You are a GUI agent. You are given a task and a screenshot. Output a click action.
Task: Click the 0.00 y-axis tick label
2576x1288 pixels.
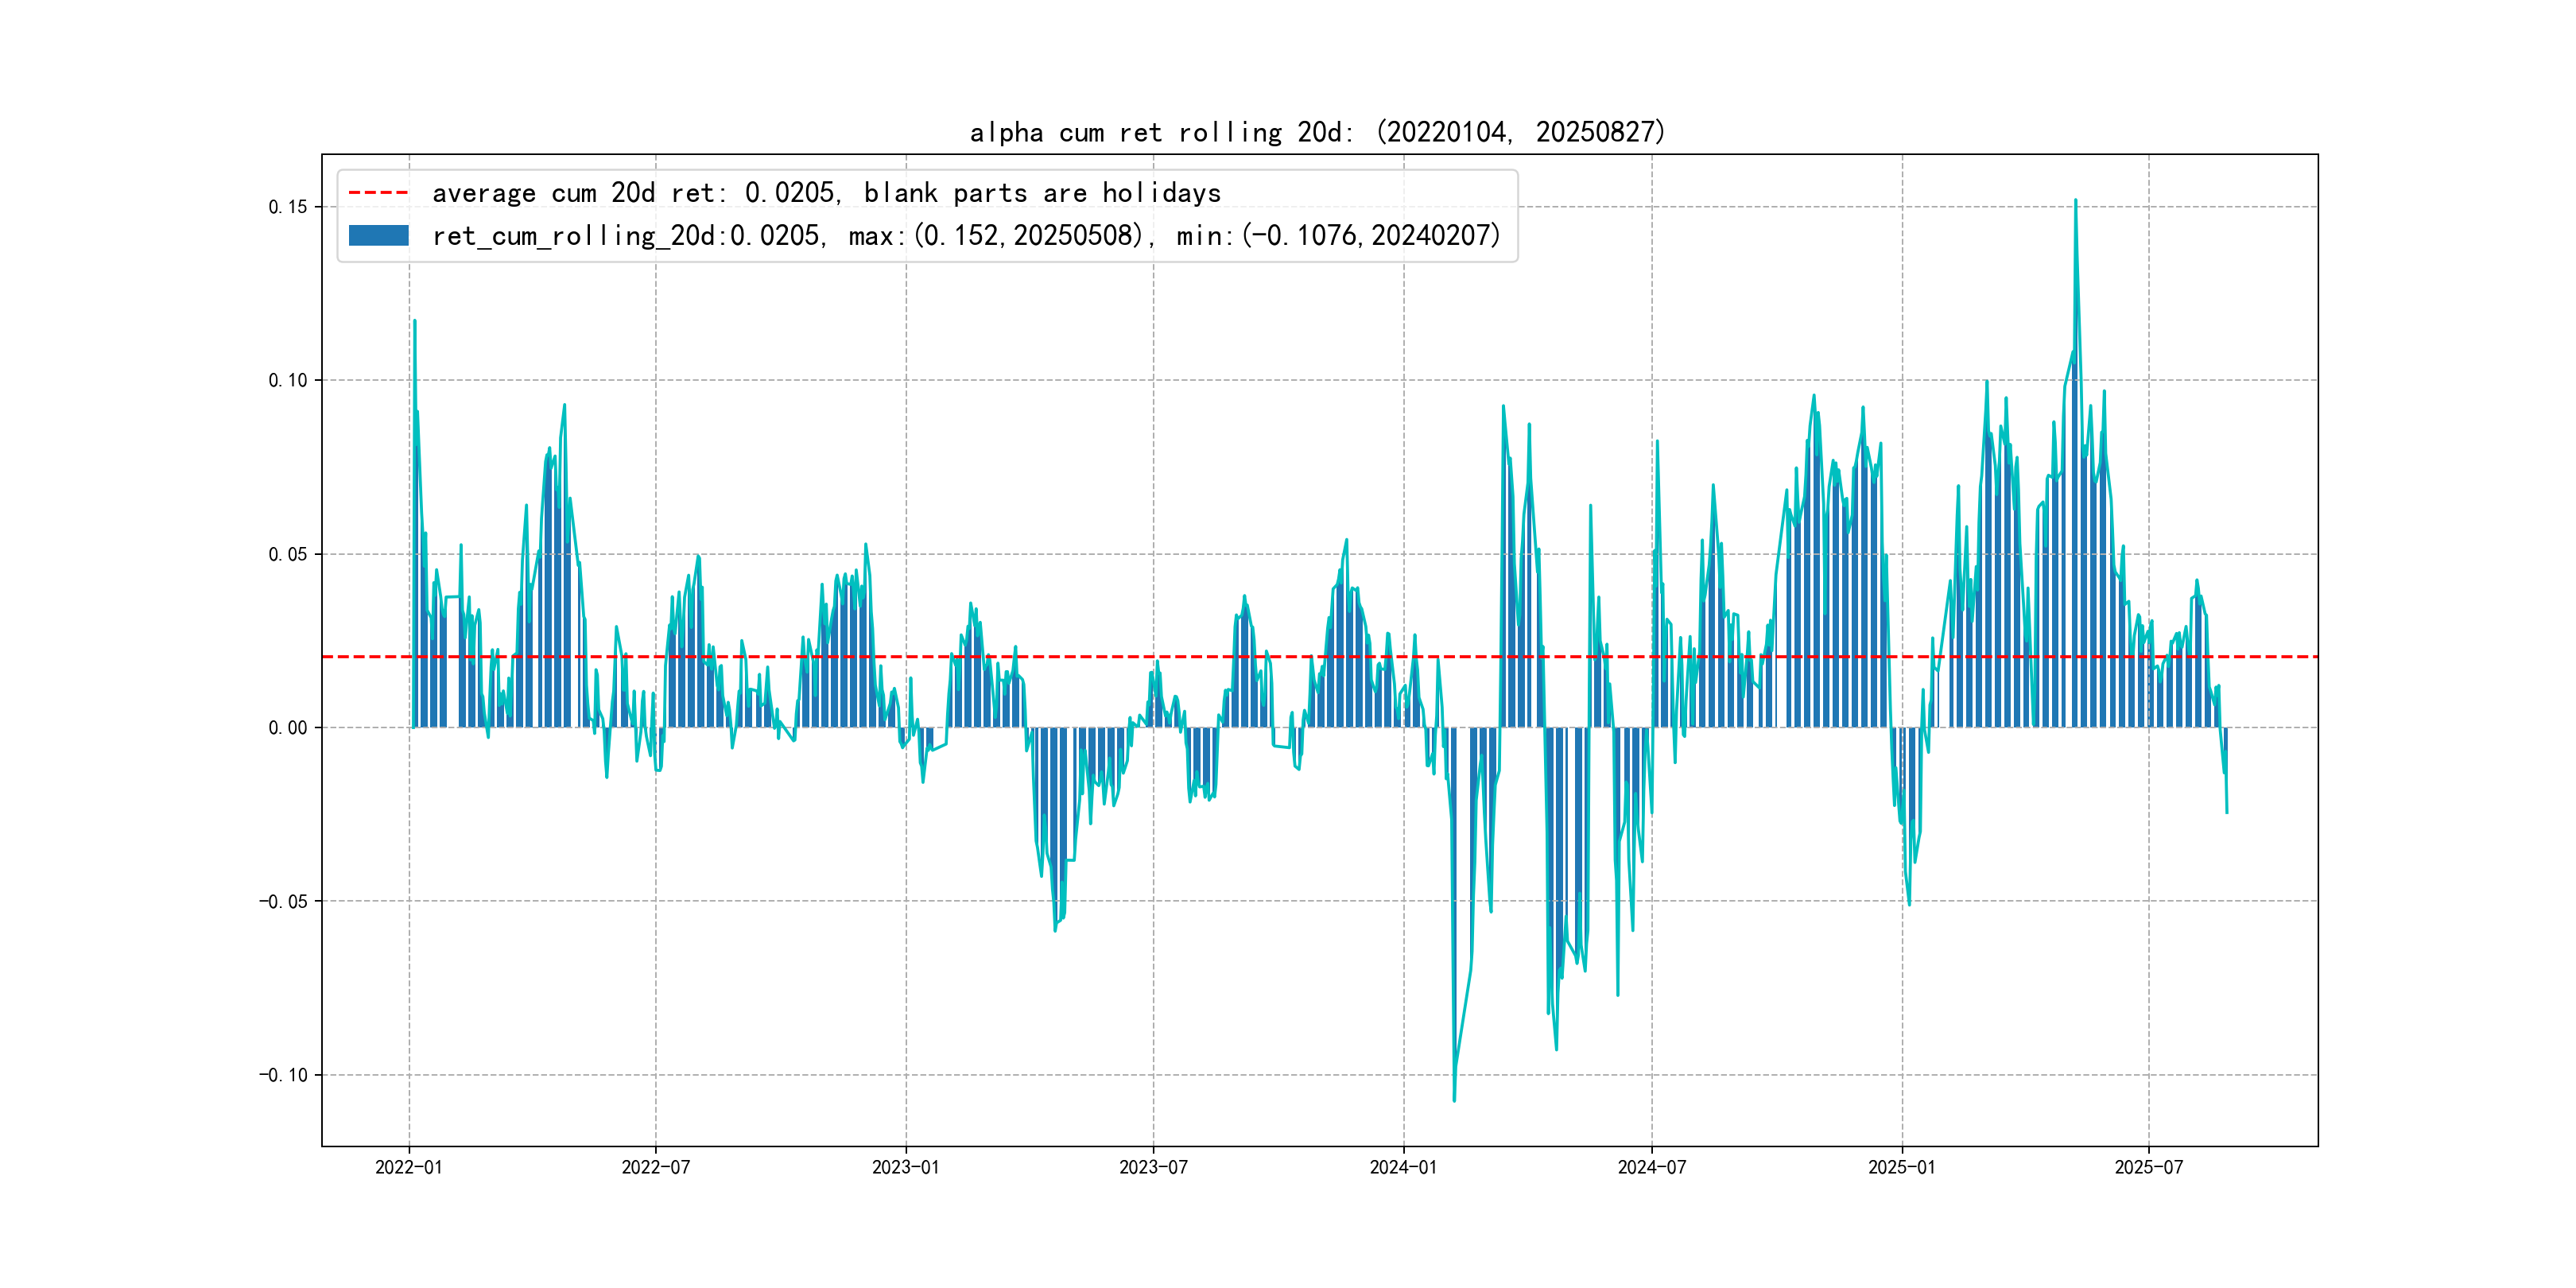(x=287, y=728)
